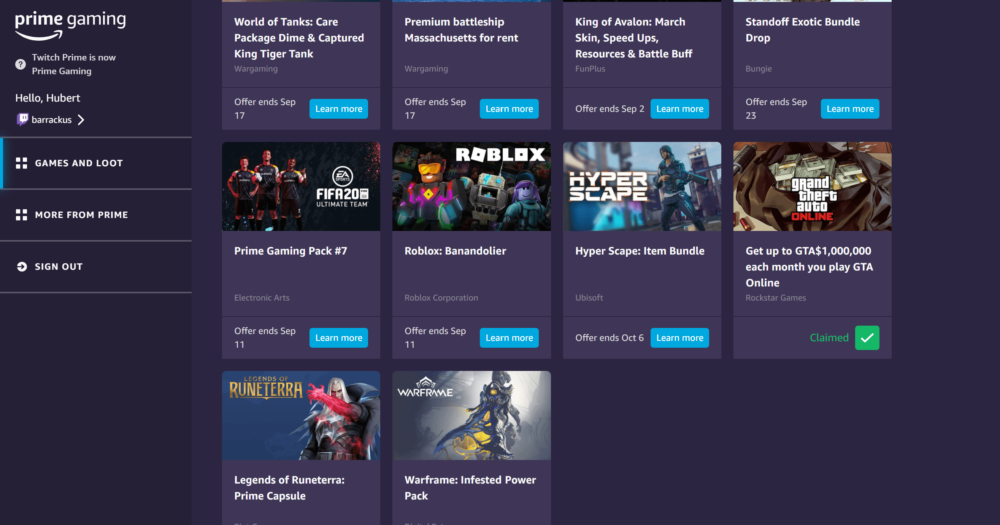
Task: Open the Games and Loot section
Action: tap(96, 163)
